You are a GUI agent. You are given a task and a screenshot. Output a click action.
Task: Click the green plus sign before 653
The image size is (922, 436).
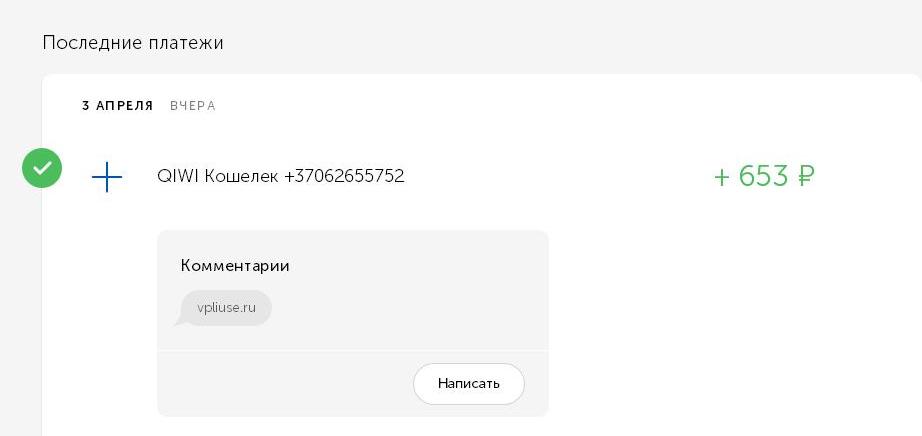coord(721,177)
